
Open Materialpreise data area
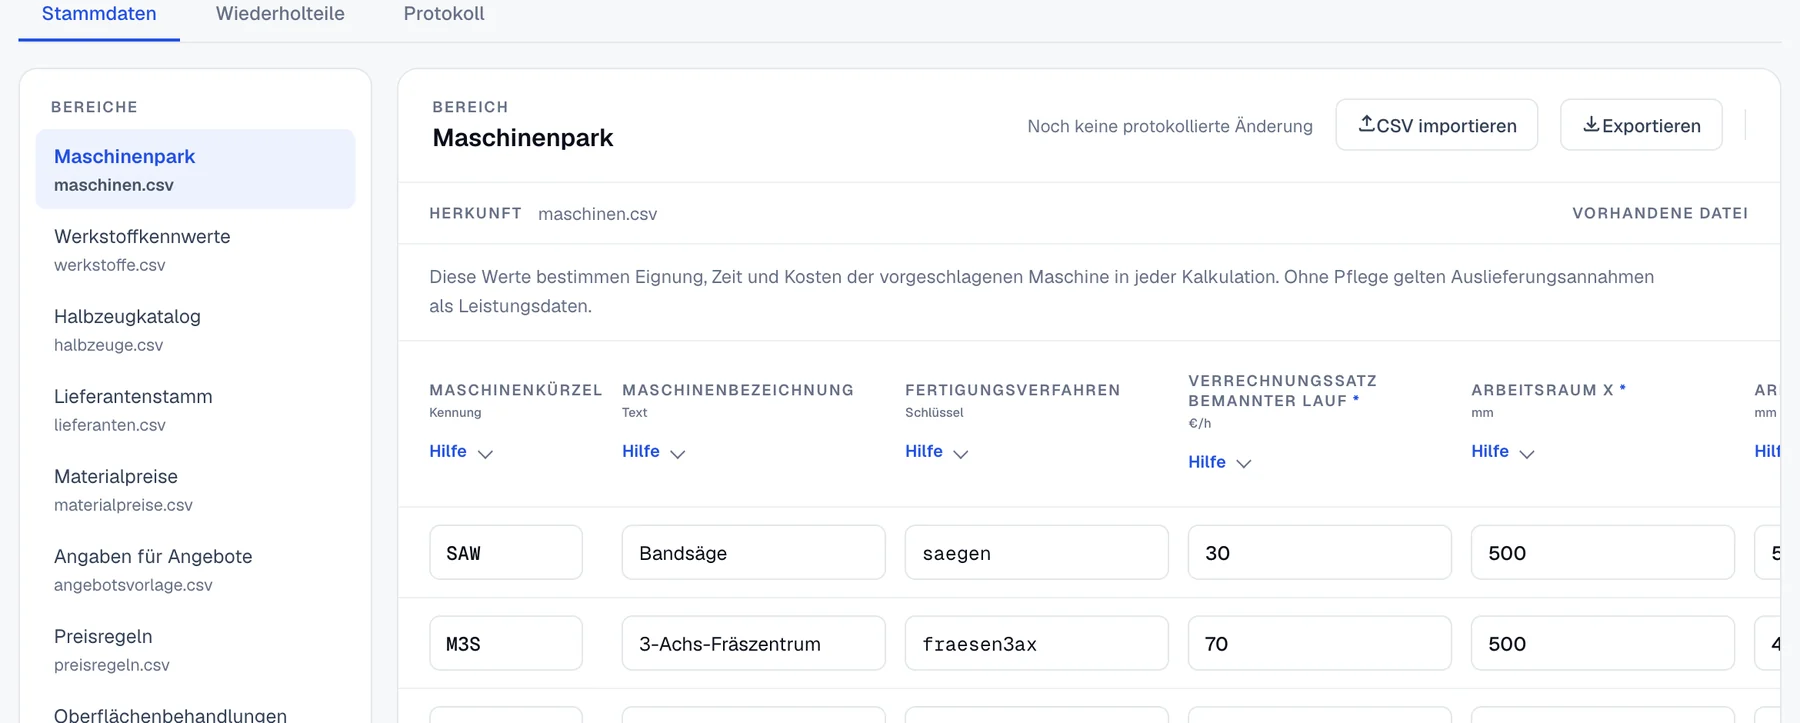195,489
